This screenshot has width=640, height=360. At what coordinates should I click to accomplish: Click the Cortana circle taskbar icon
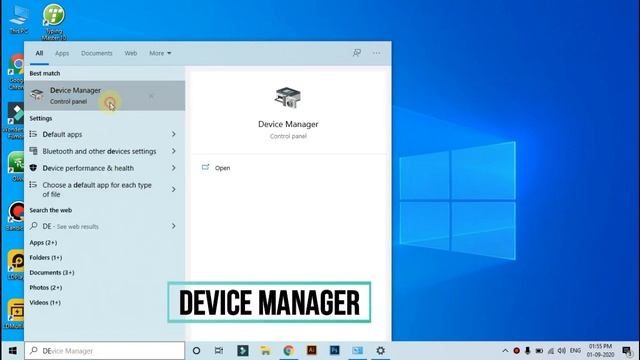coord(196,351)
